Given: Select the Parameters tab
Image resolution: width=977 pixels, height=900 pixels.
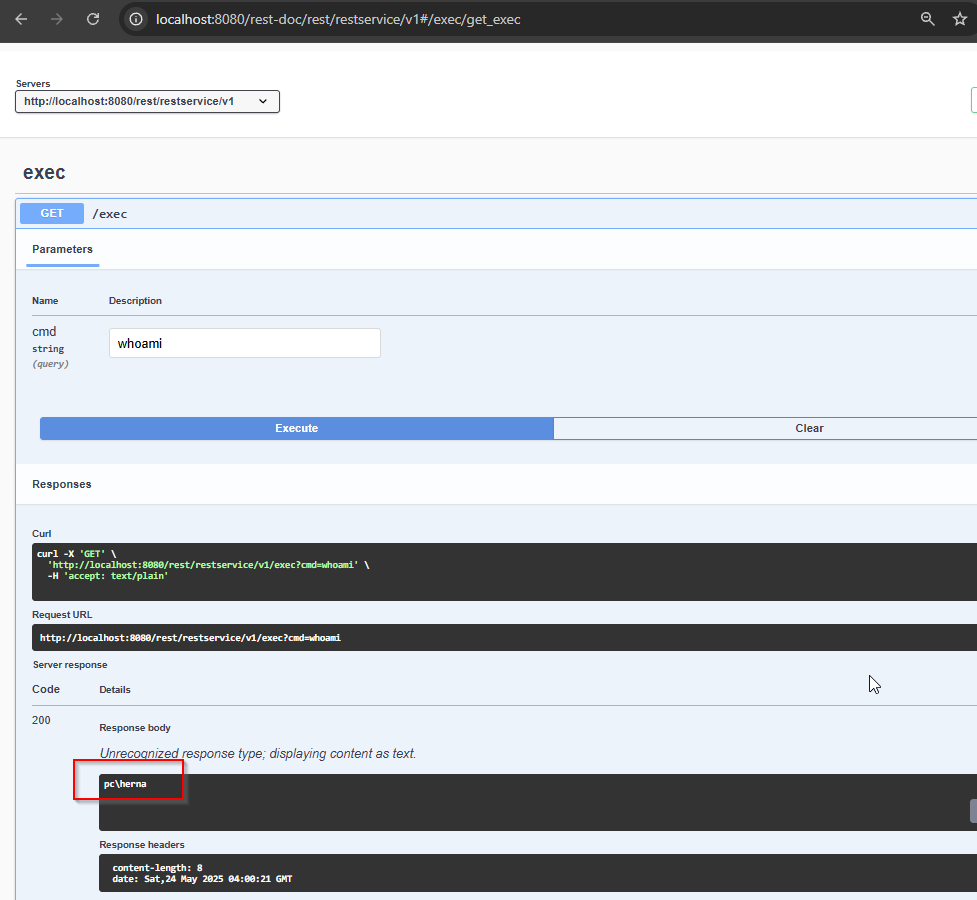Looking at the screenshot, I should 62,249.
